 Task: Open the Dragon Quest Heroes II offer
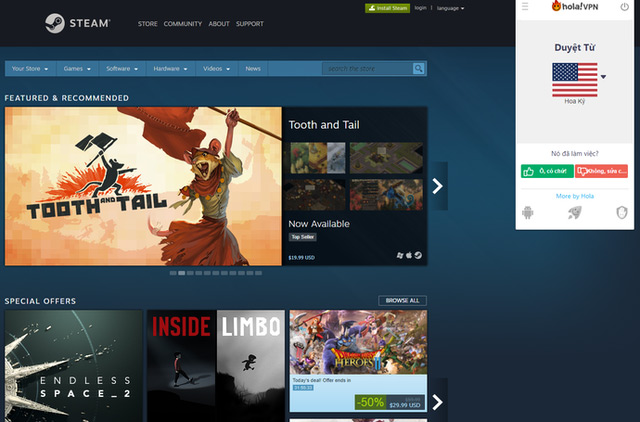(358, 361)
